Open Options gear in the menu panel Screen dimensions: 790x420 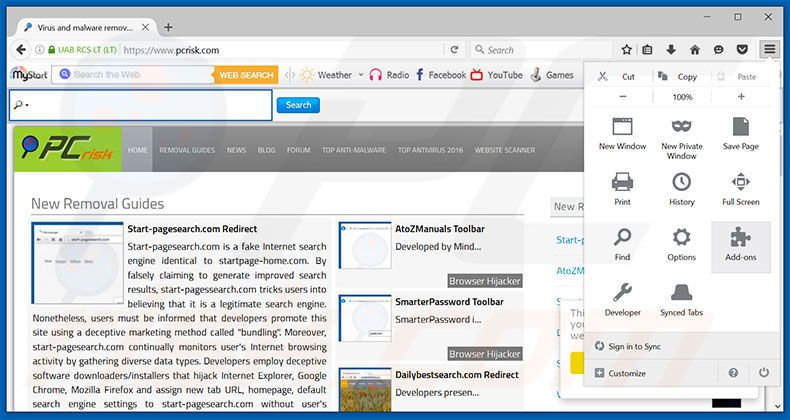pos(682,245)
